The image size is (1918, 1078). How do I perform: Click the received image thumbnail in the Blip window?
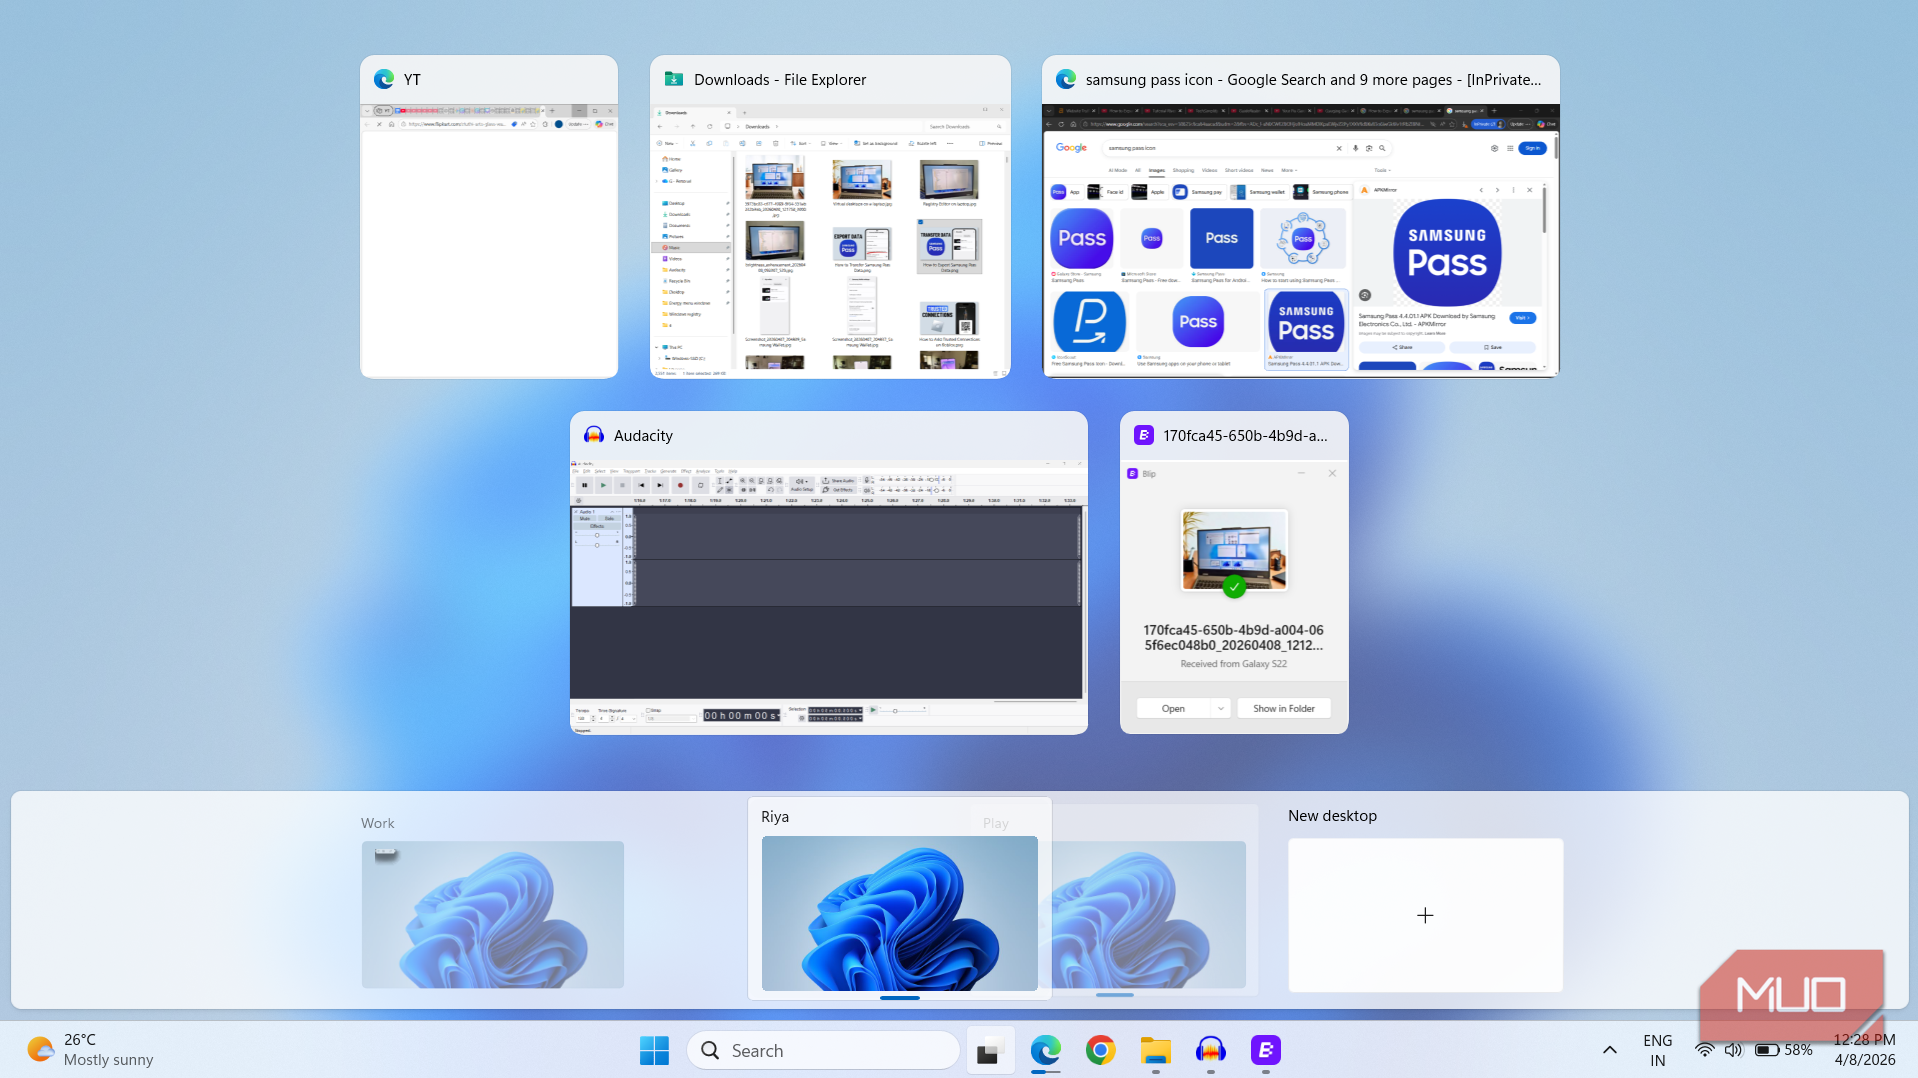coord(1234,551)
